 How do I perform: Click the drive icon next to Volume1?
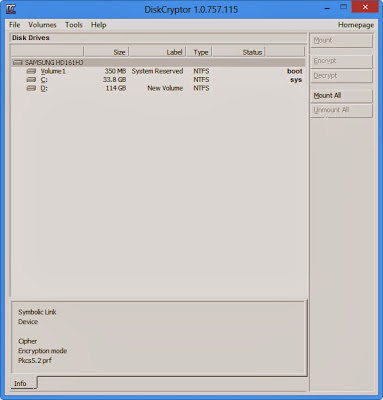(x=31, y=71)
